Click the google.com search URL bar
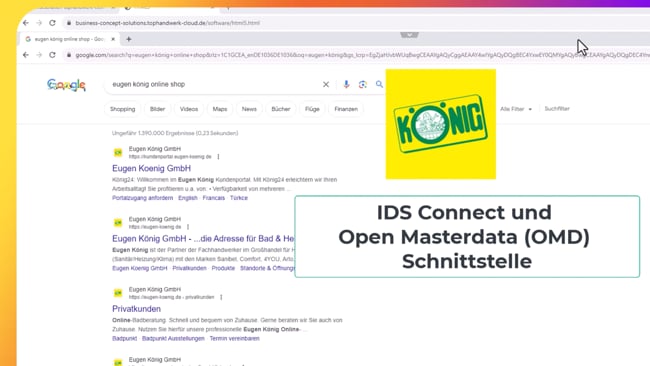650x366 pixels. (357, 55)
